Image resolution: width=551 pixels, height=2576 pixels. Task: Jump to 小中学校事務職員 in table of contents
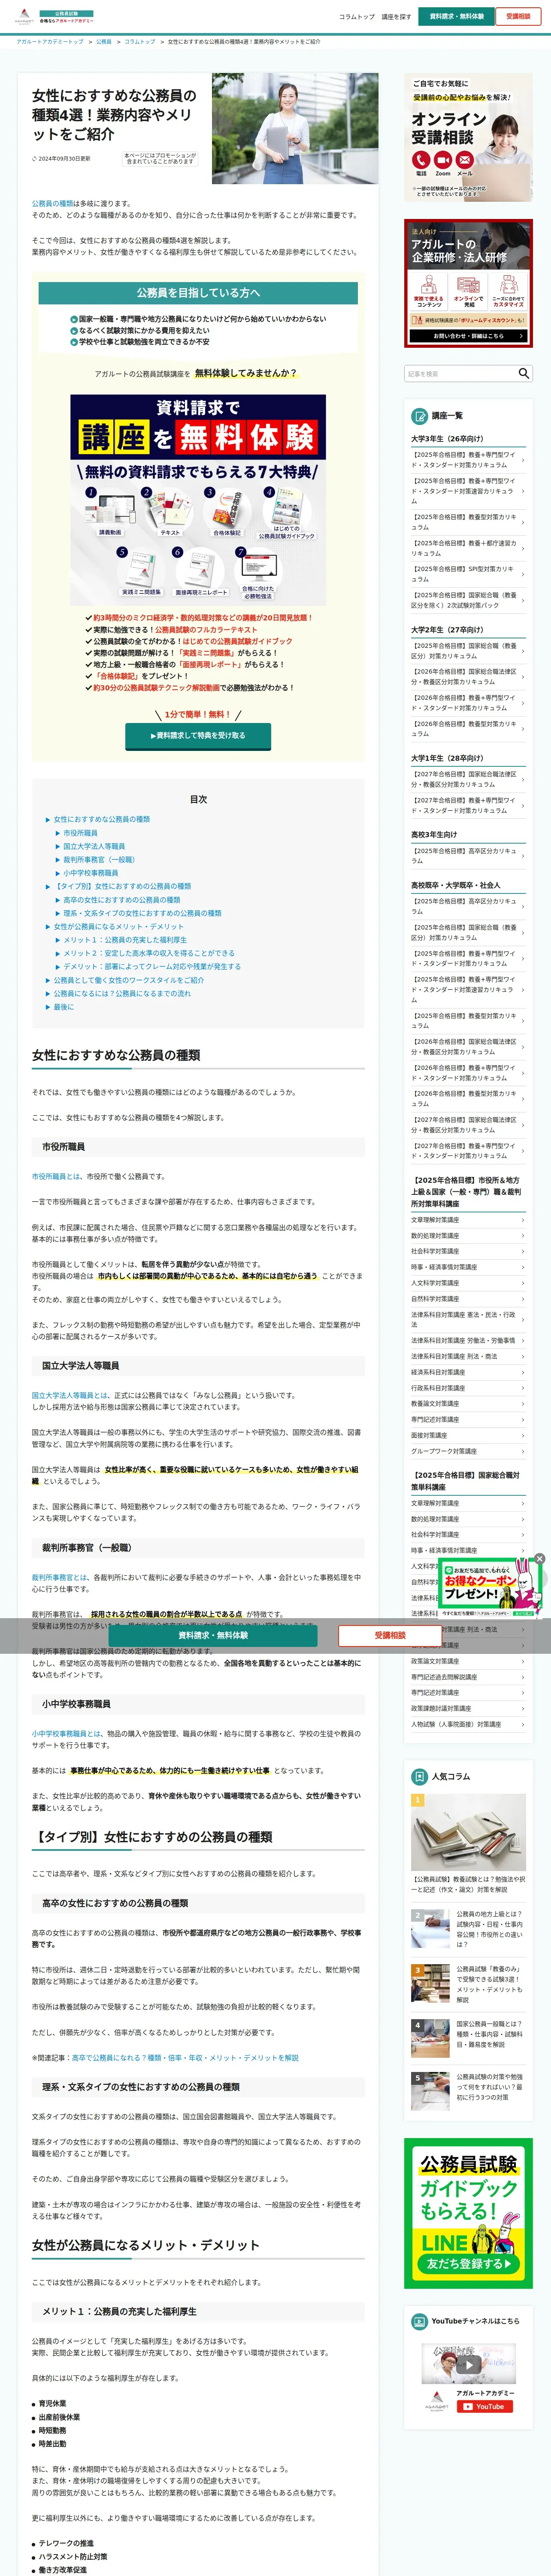(90, 873)
